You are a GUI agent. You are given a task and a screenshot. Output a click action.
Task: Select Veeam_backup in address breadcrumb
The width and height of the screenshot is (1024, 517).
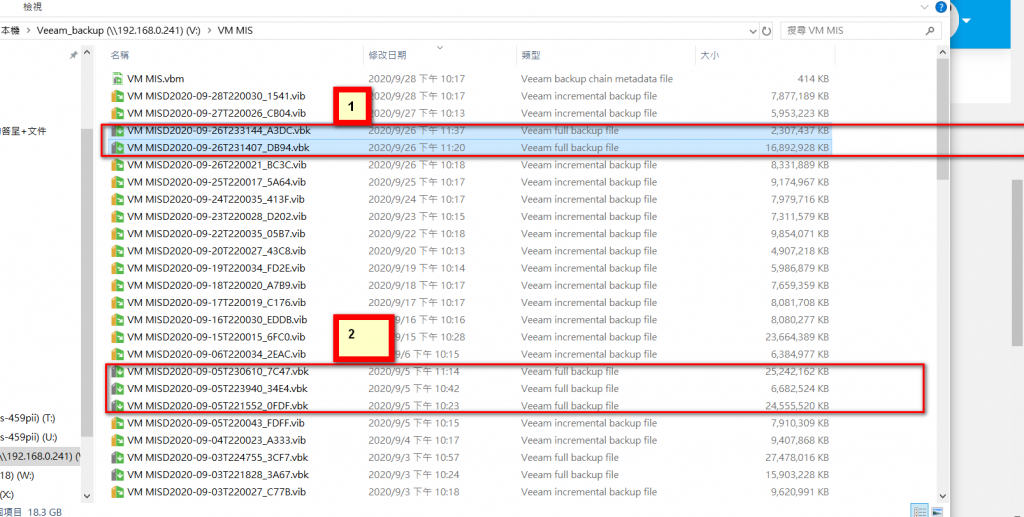click(118, 31)
